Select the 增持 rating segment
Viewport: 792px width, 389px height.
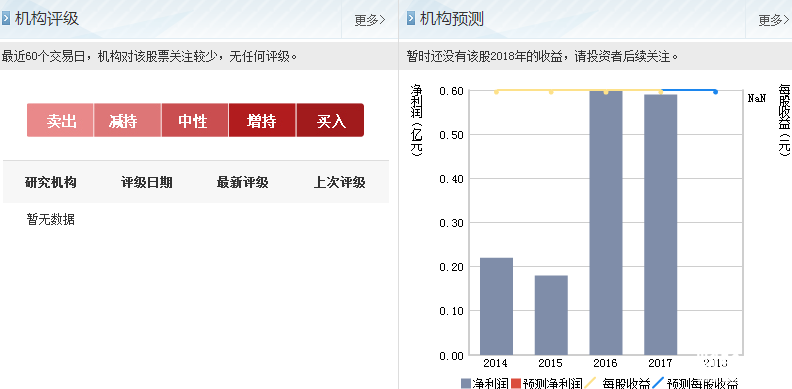point(262,120)
